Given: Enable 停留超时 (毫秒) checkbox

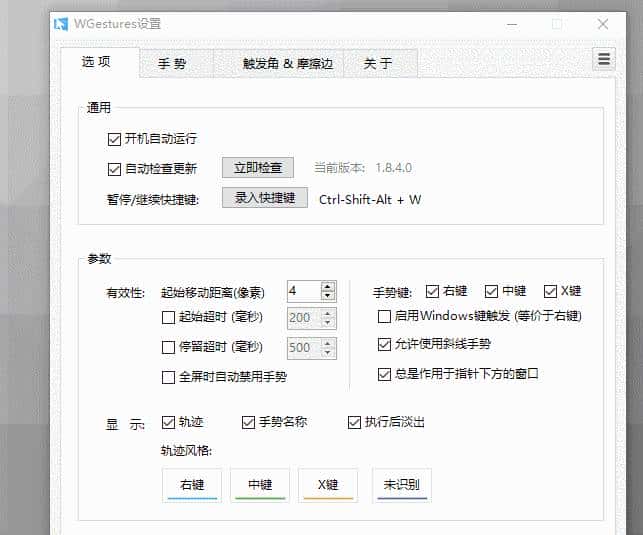Looking at the screenshot, I should (169, 347).
